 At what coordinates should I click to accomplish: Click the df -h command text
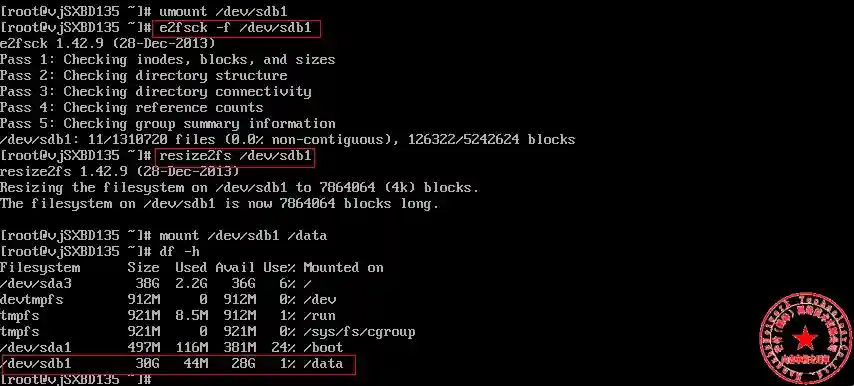tap(179, 252)
